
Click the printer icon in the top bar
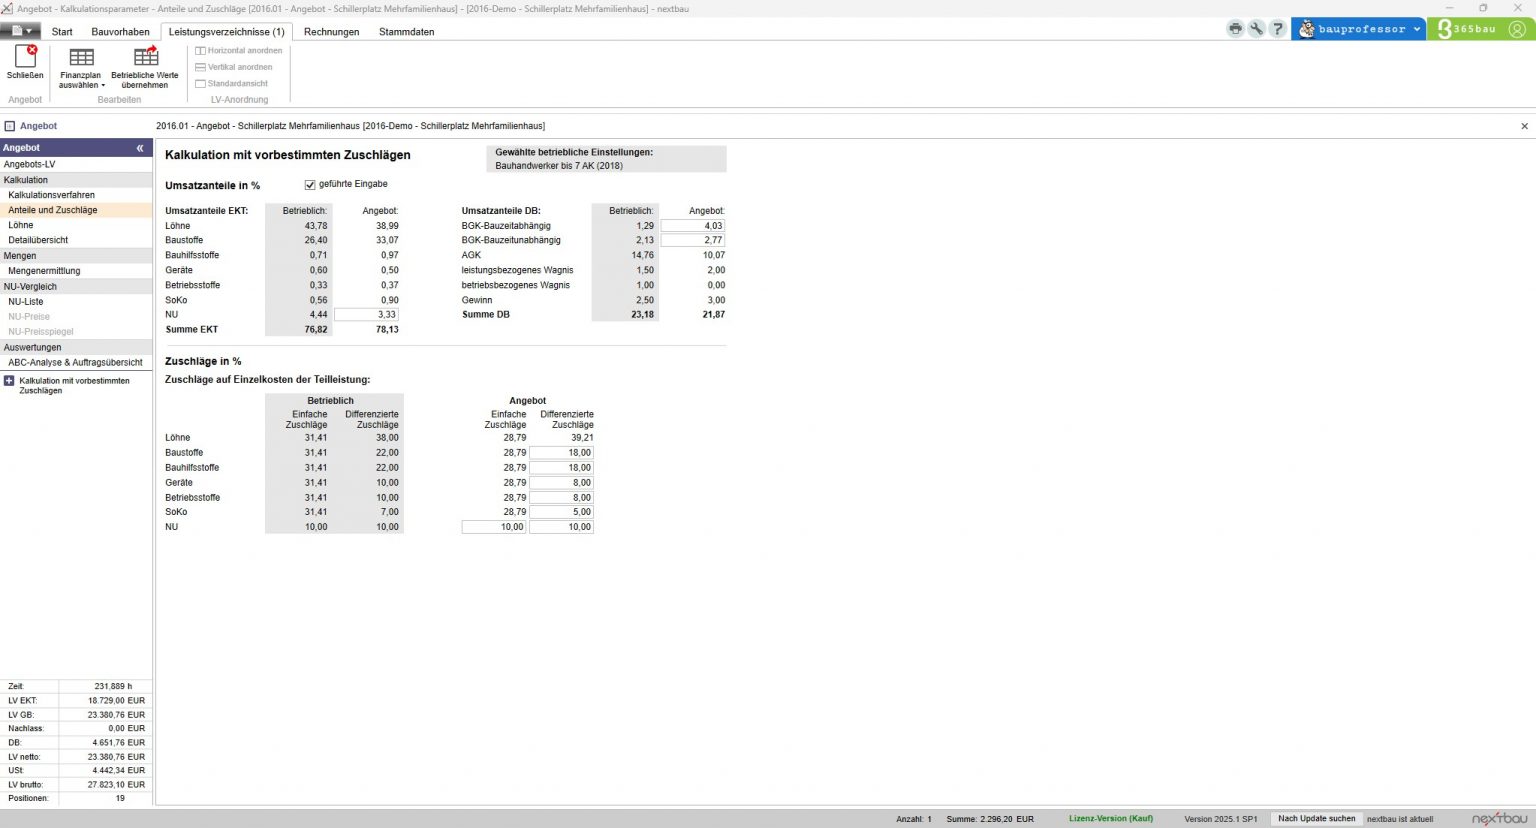click(x=1235, y=29)
